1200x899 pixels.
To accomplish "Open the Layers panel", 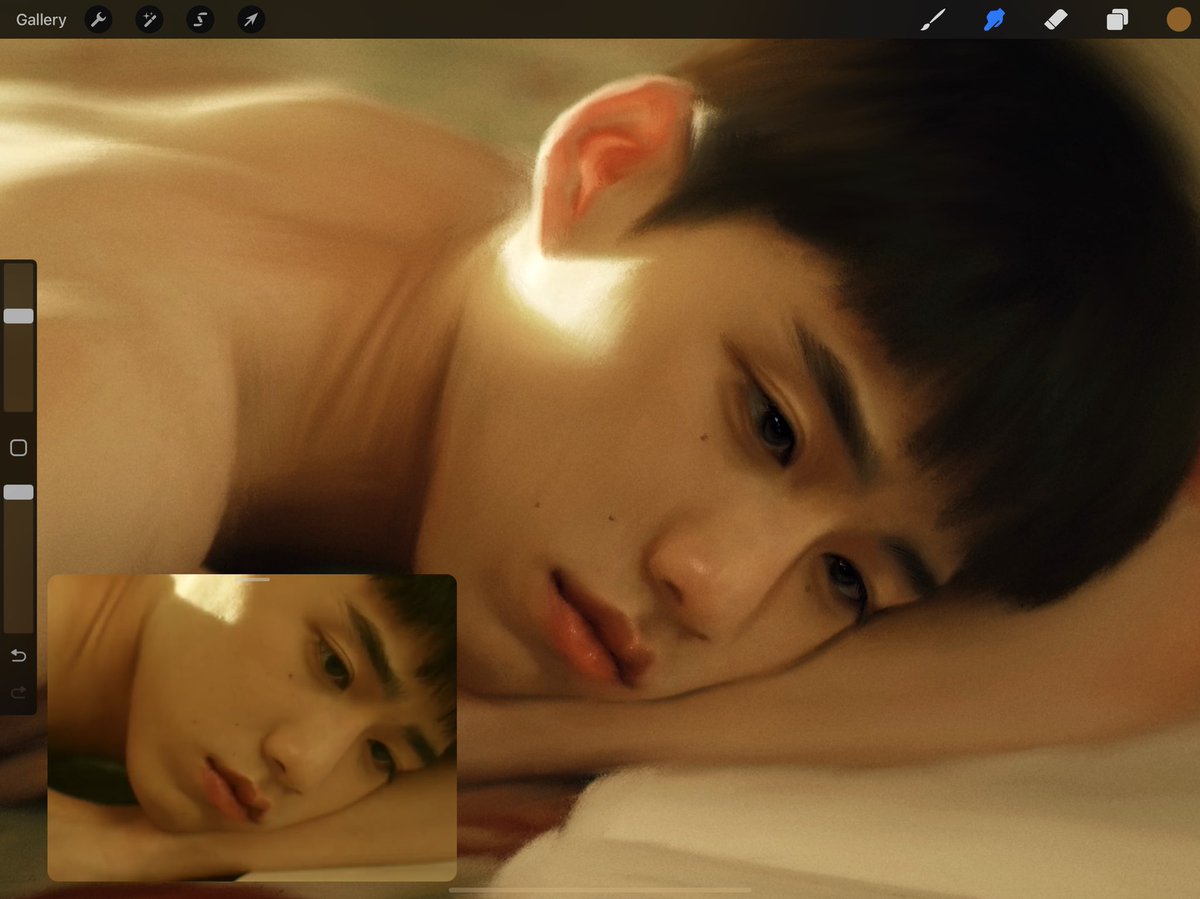I will click(x=1117, y=19).
